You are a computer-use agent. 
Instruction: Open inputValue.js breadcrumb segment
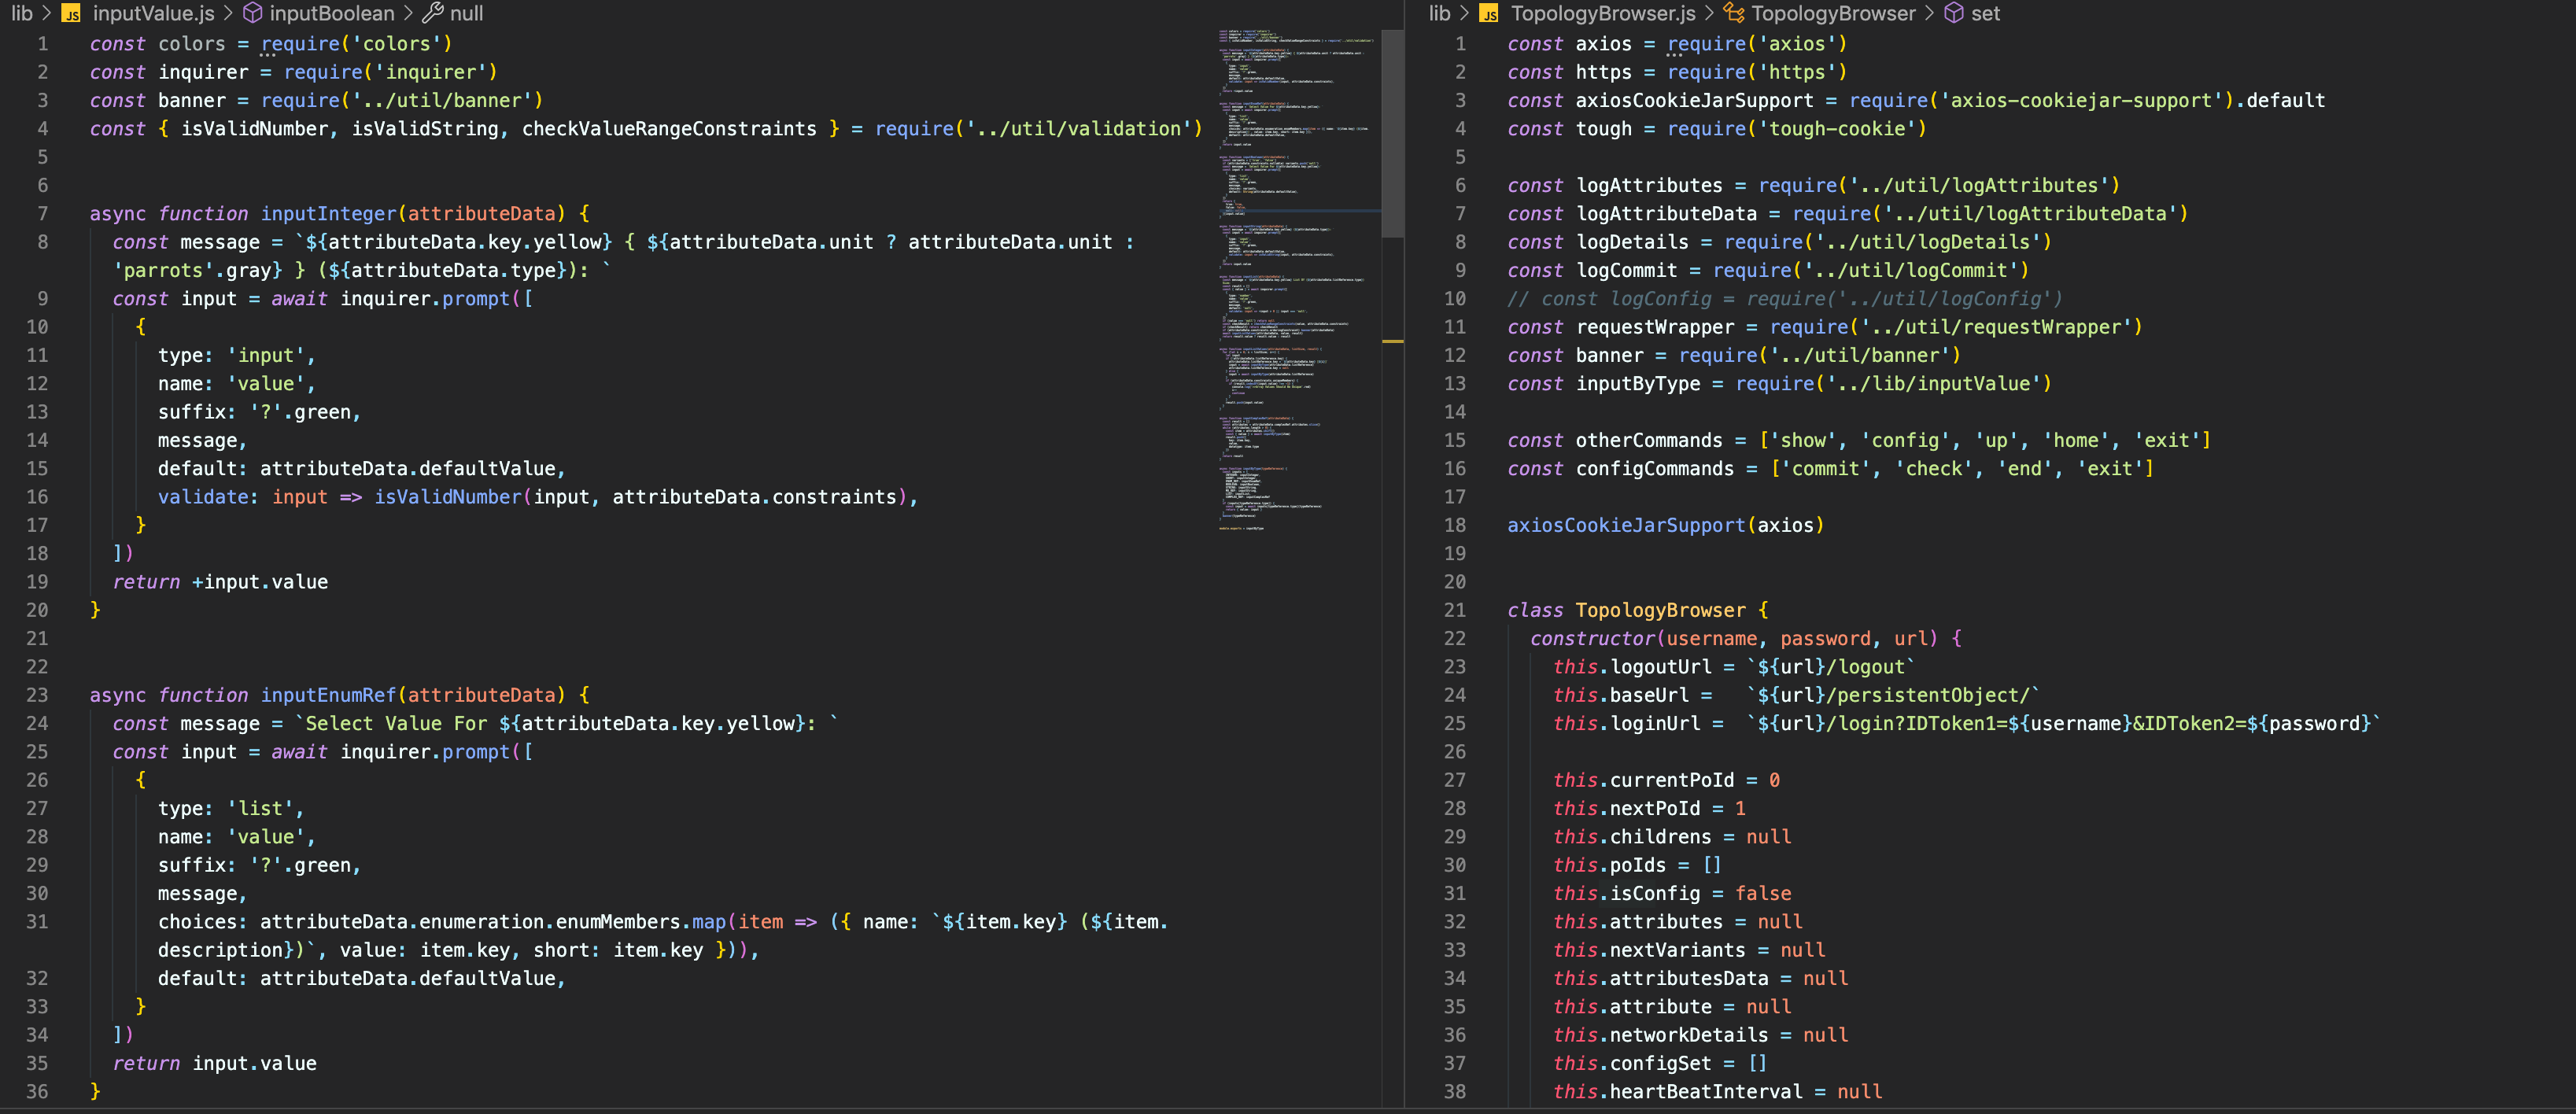[153, 14]
